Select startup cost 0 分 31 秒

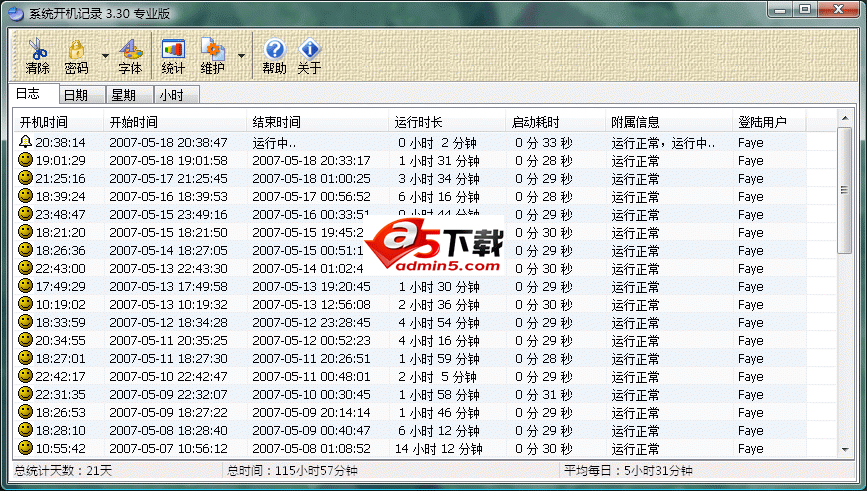pyautogui.click(x=544, y=395)
